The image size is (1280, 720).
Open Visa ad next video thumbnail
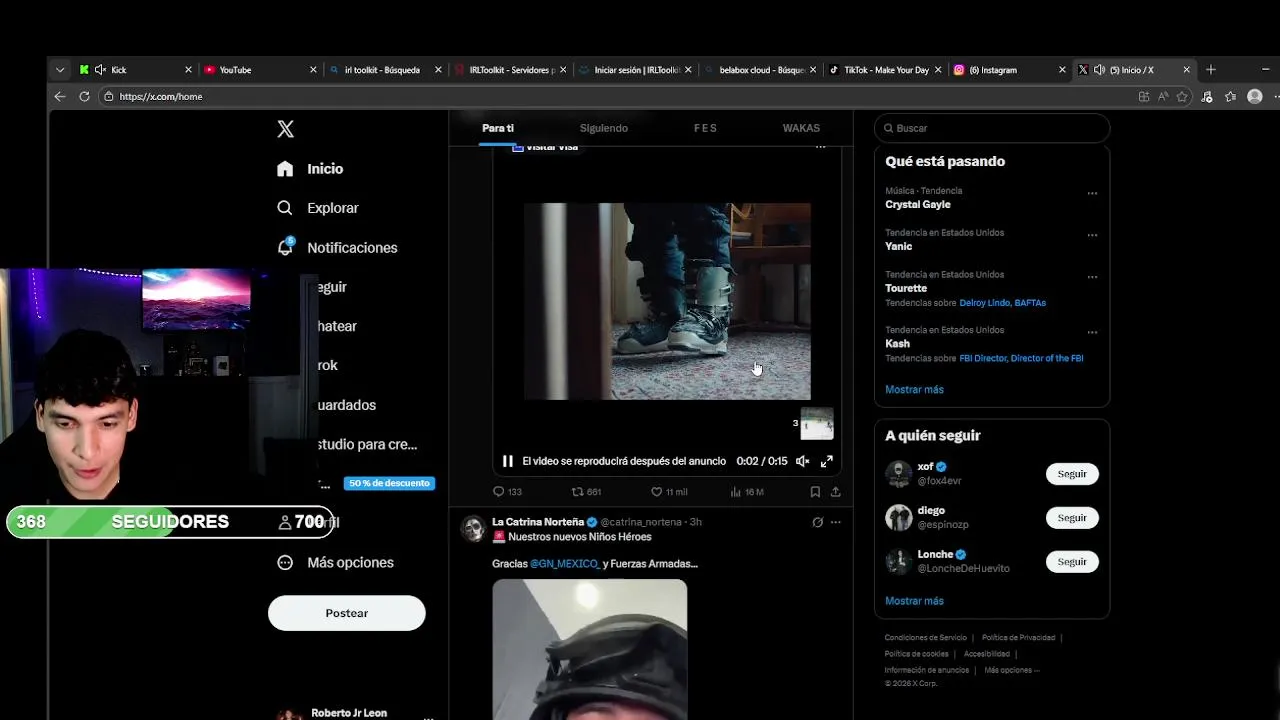(817, 424)
